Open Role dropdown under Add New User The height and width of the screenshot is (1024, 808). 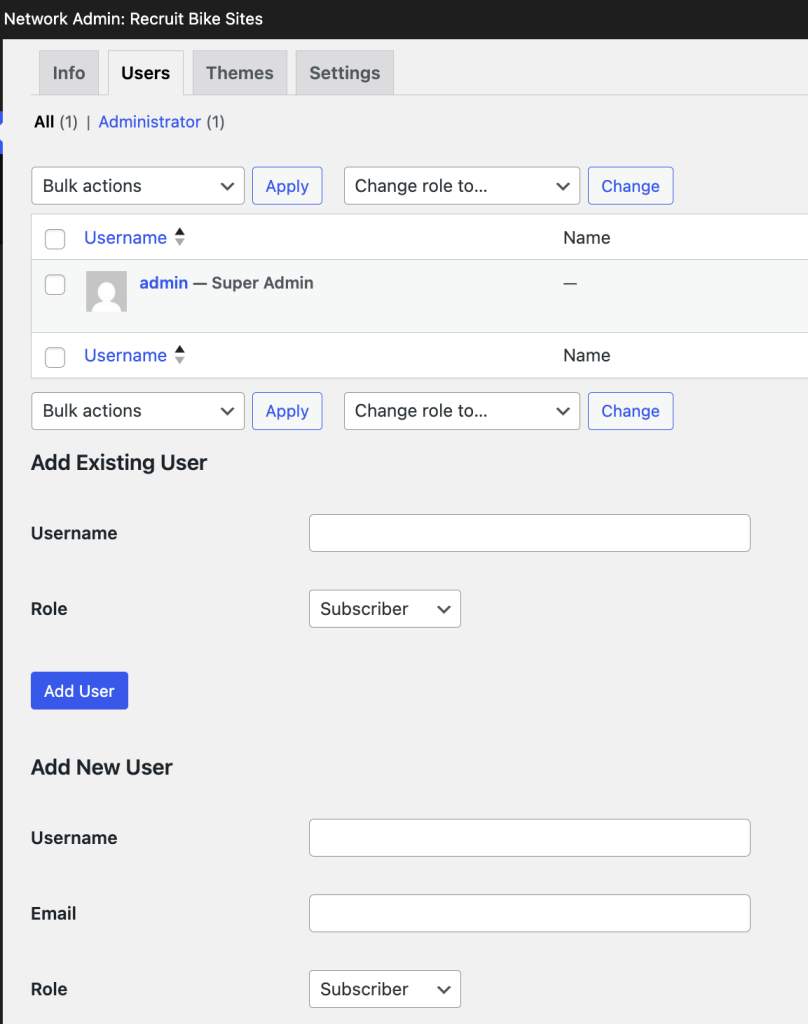(385, 989)
